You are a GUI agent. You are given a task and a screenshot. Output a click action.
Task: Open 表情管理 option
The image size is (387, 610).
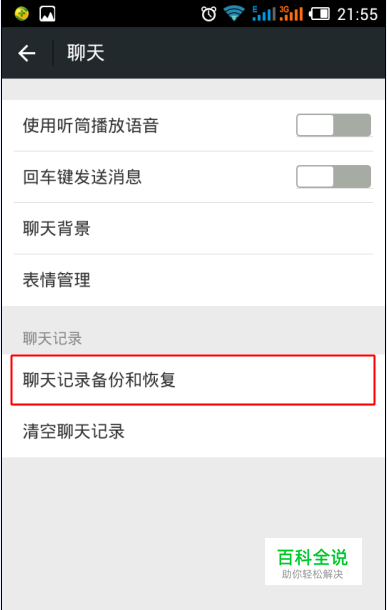(193, 280)
